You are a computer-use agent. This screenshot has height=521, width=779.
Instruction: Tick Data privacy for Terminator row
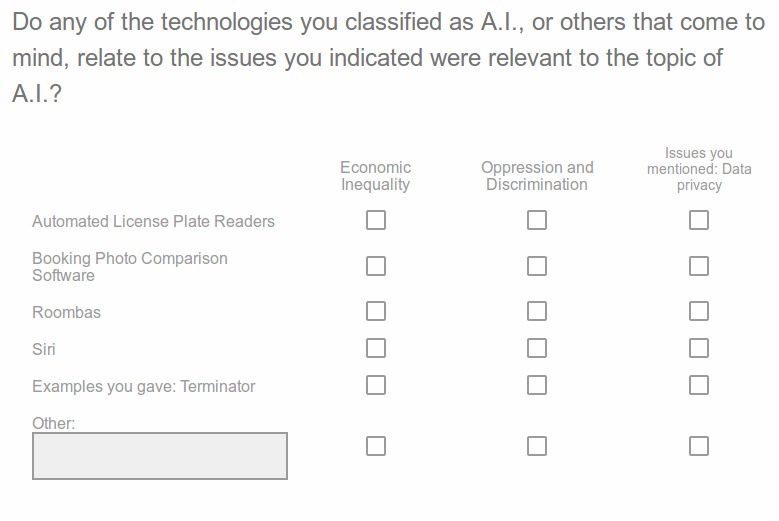pyautogui.click(x=699, y=385)
